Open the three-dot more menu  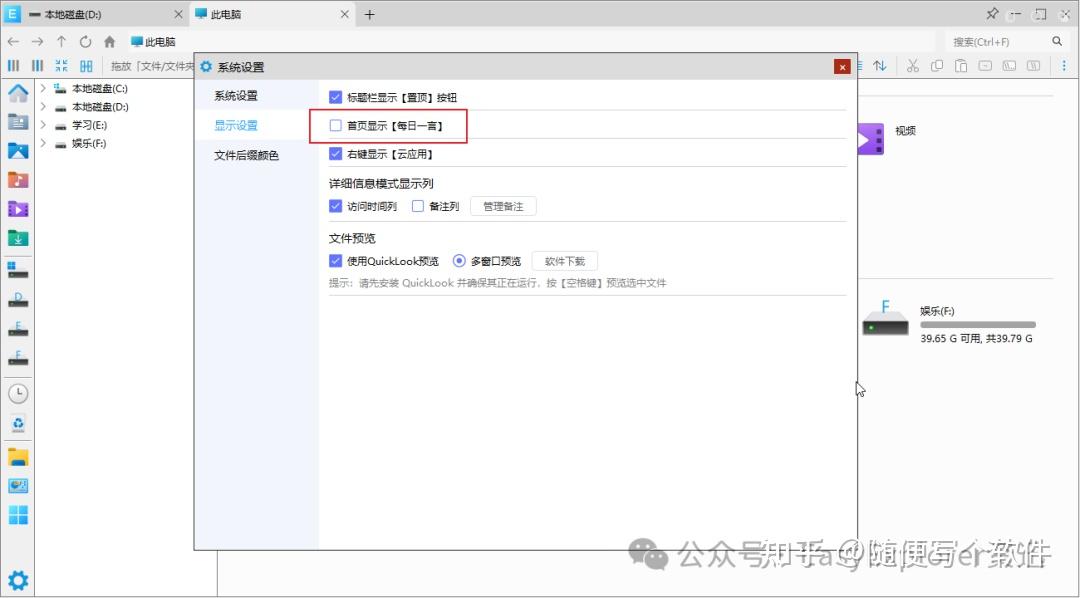tap(1064, 66)
